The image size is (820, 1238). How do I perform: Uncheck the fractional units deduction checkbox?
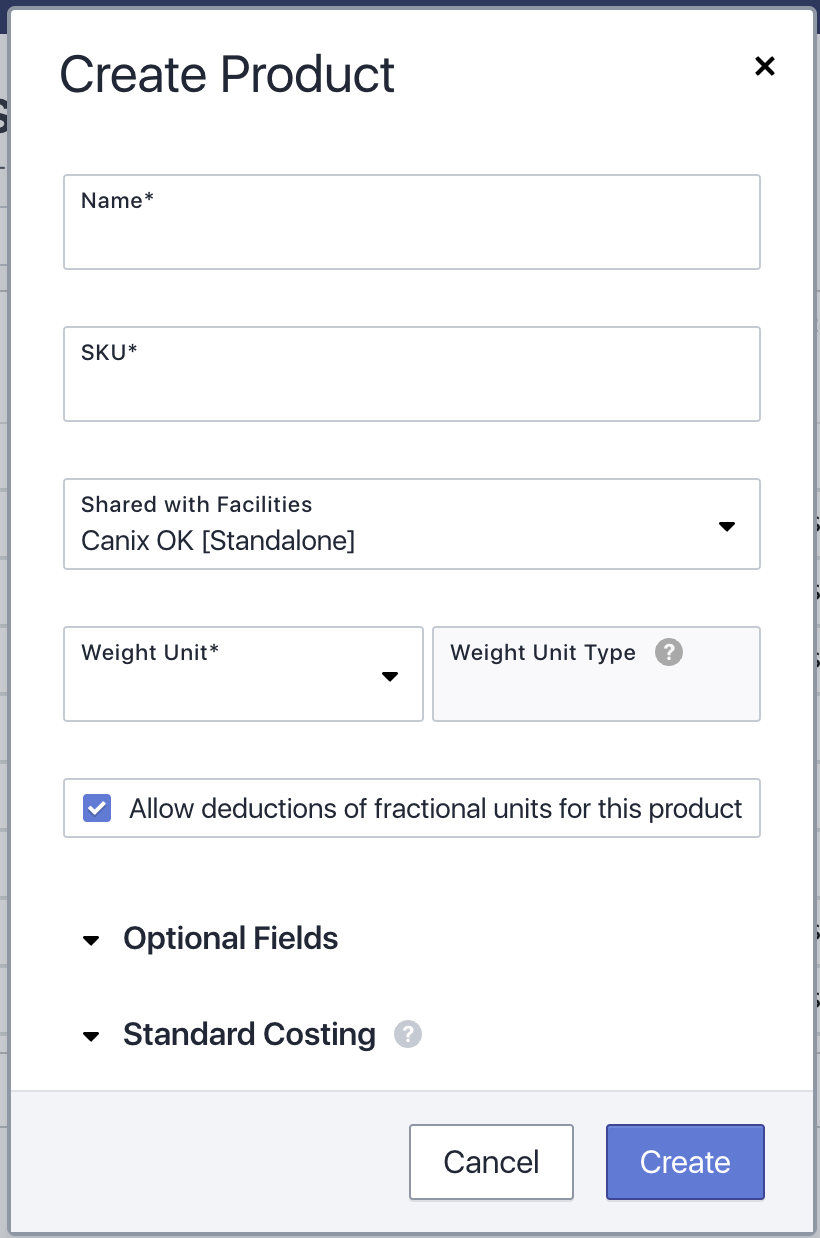(97, 808)
